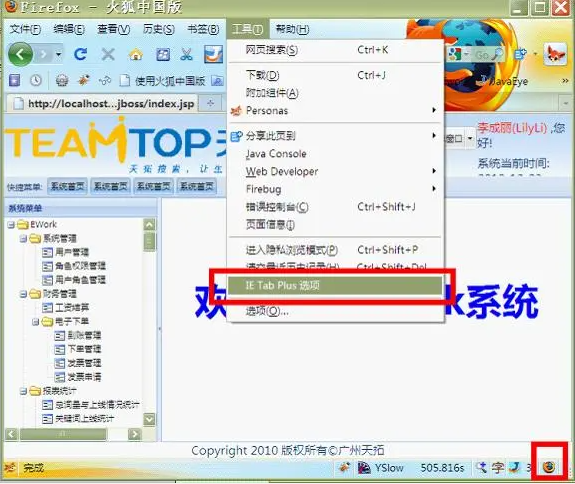Choose 页面信息(I) from Tools menu

[x=335, y=224]
